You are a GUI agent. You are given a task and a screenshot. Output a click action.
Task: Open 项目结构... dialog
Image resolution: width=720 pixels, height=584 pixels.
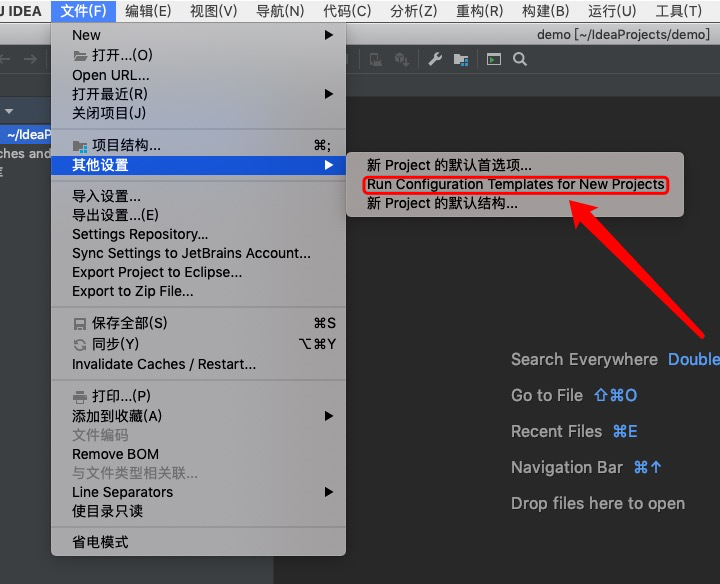coord(198,146)
